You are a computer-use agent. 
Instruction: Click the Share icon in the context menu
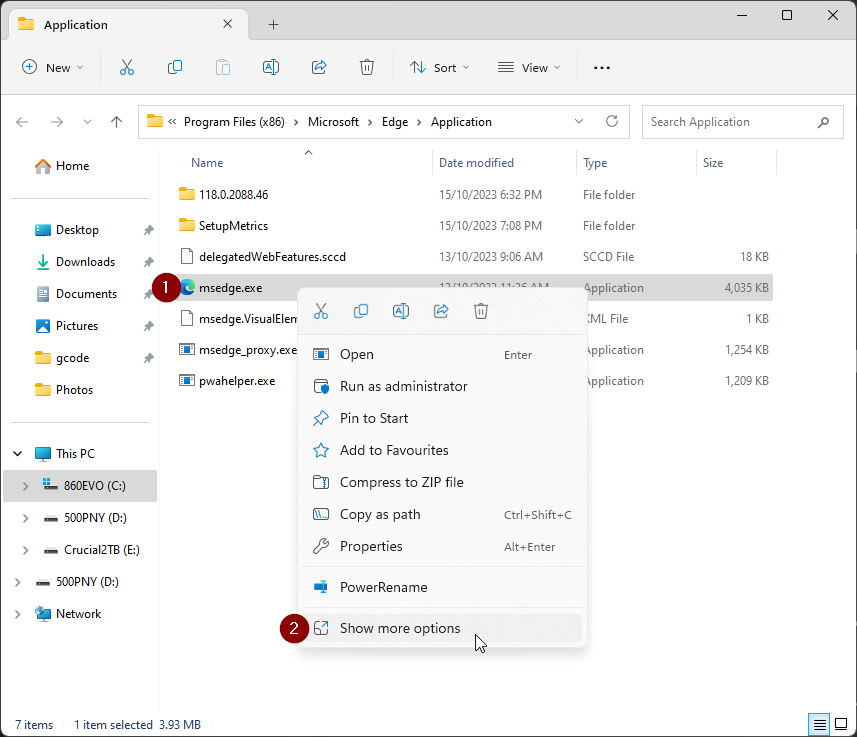441,311
